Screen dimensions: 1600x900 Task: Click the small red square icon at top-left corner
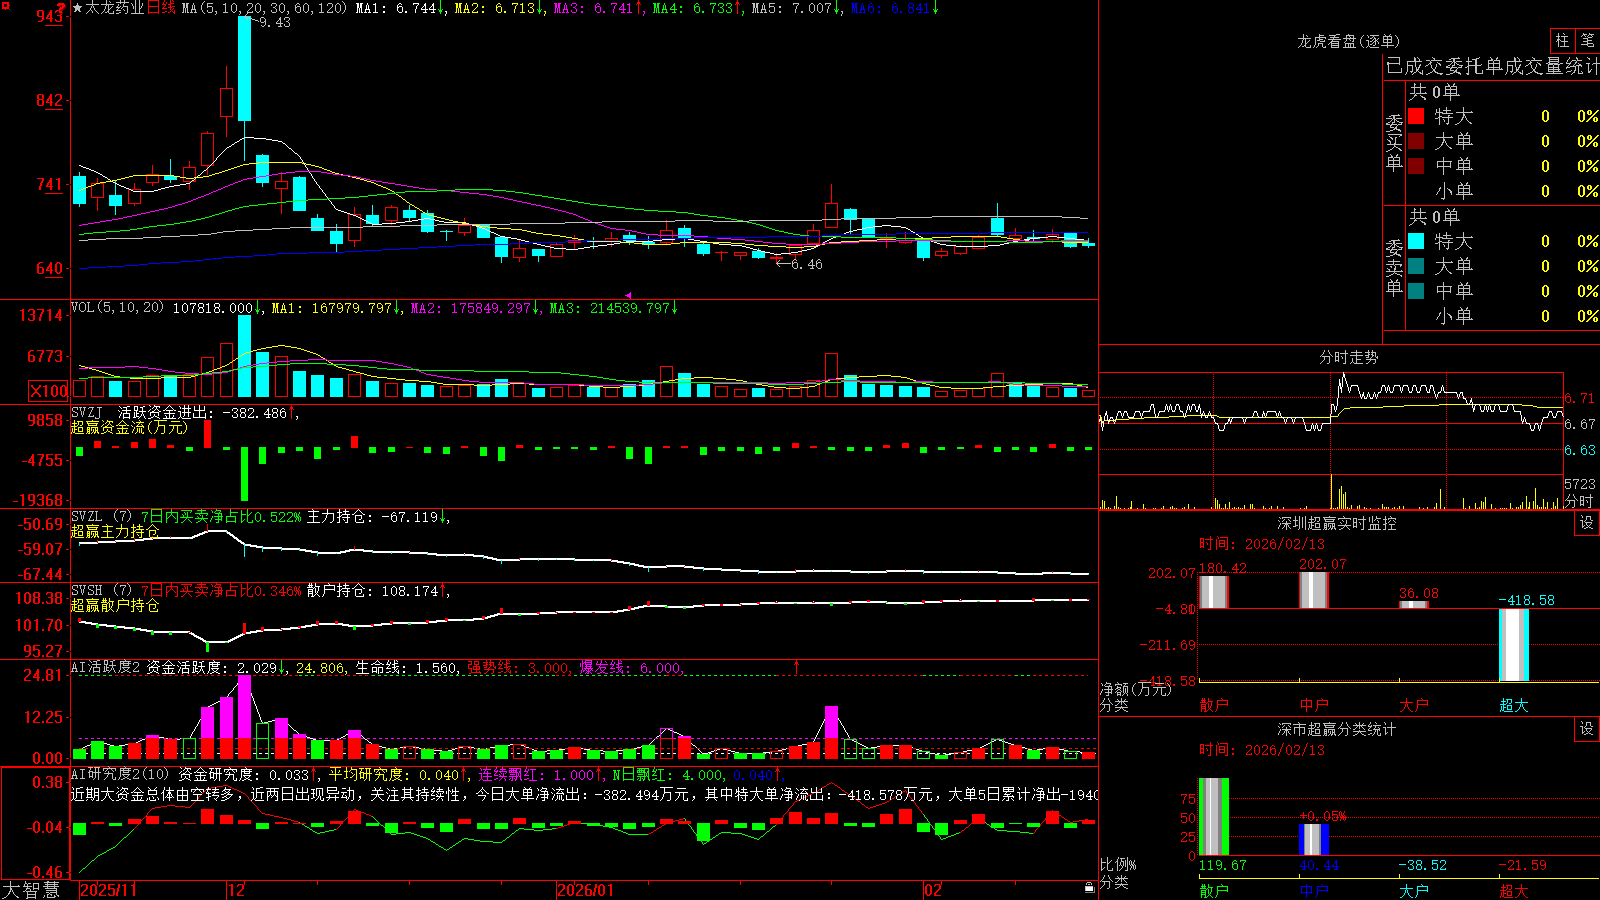[x=6, y=5]
